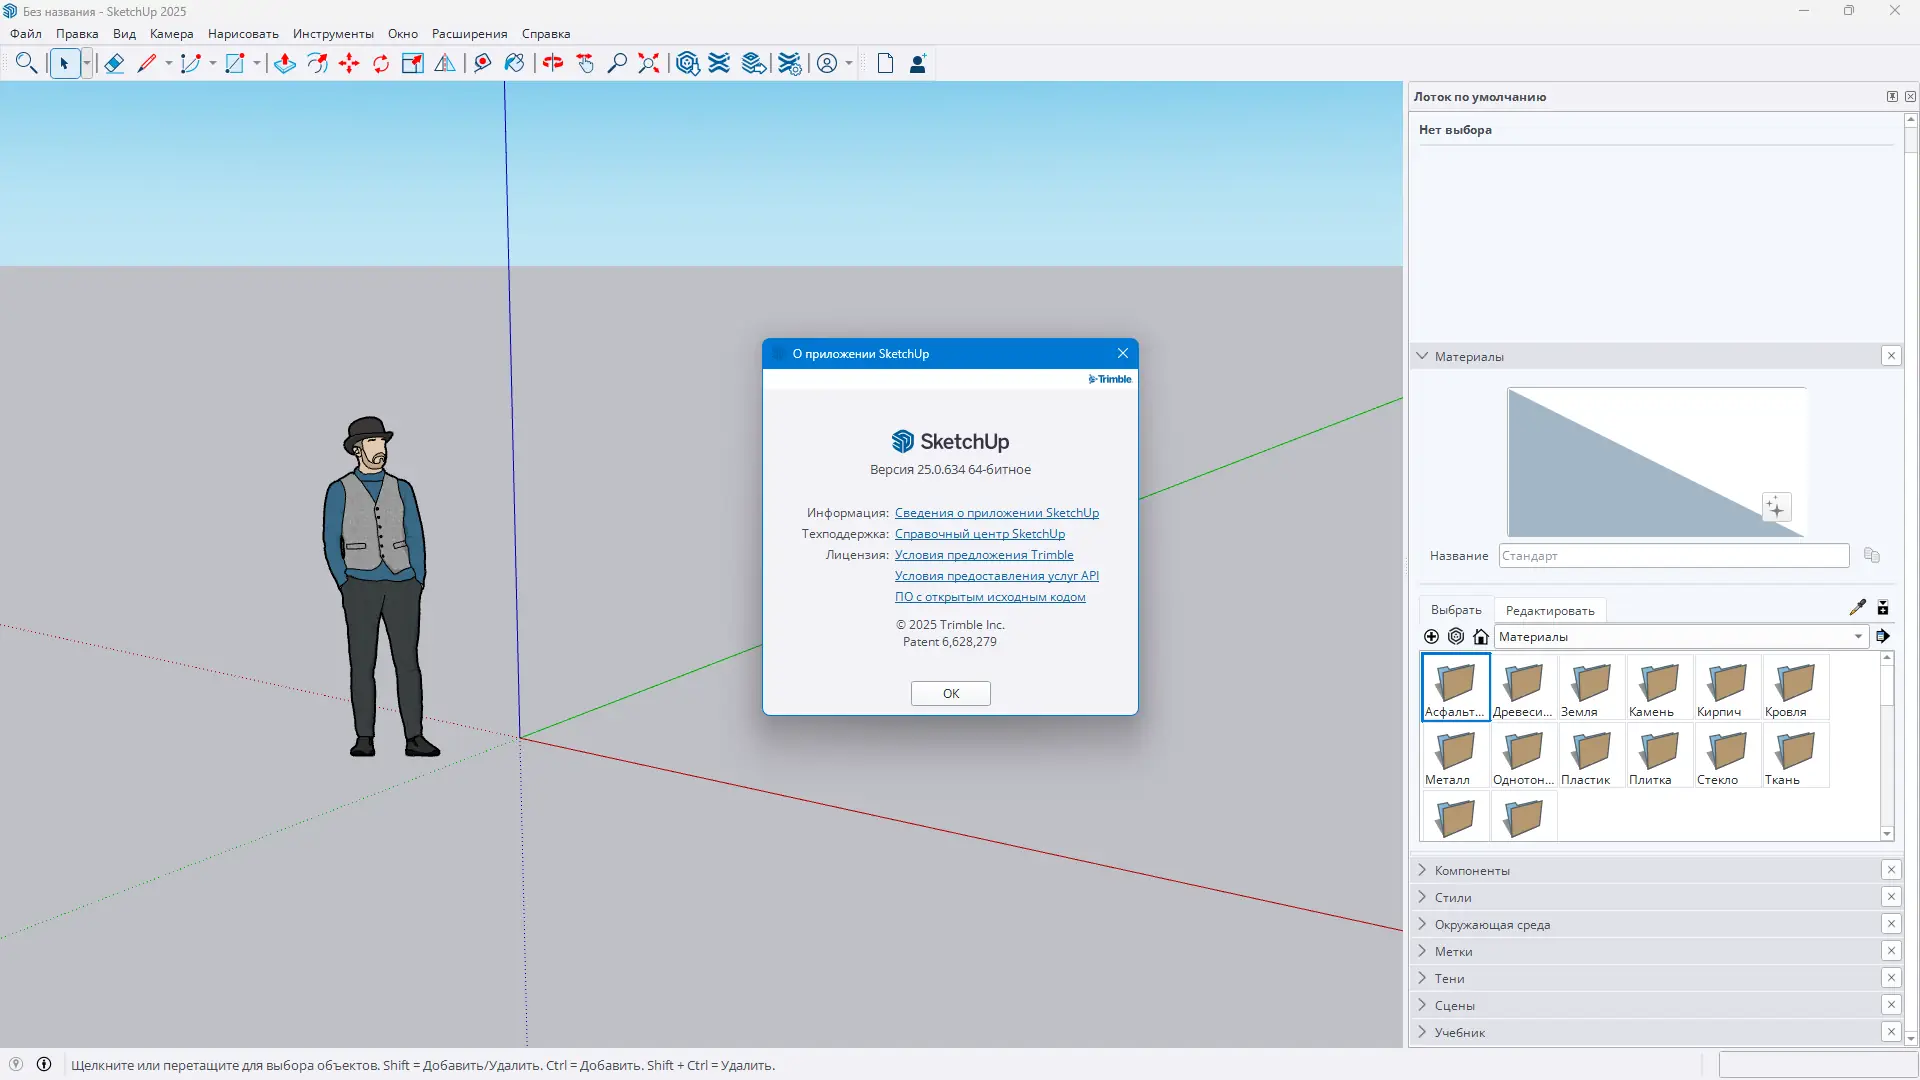Pick the eyedropper sample paint tool
The image size is (1920, 1080).
[1857, 608]
